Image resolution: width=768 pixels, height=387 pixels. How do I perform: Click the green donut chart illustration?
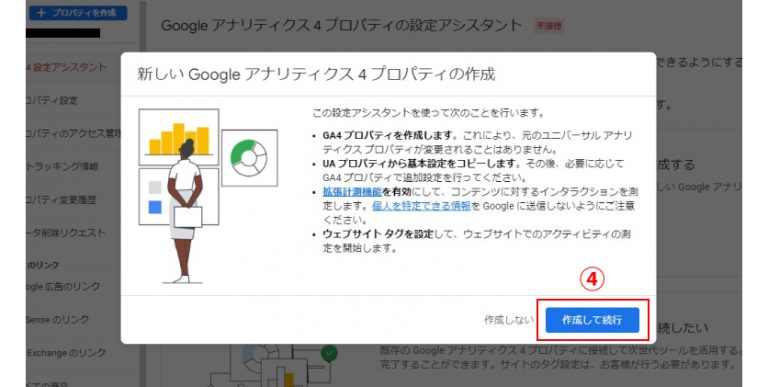[249, 158]
